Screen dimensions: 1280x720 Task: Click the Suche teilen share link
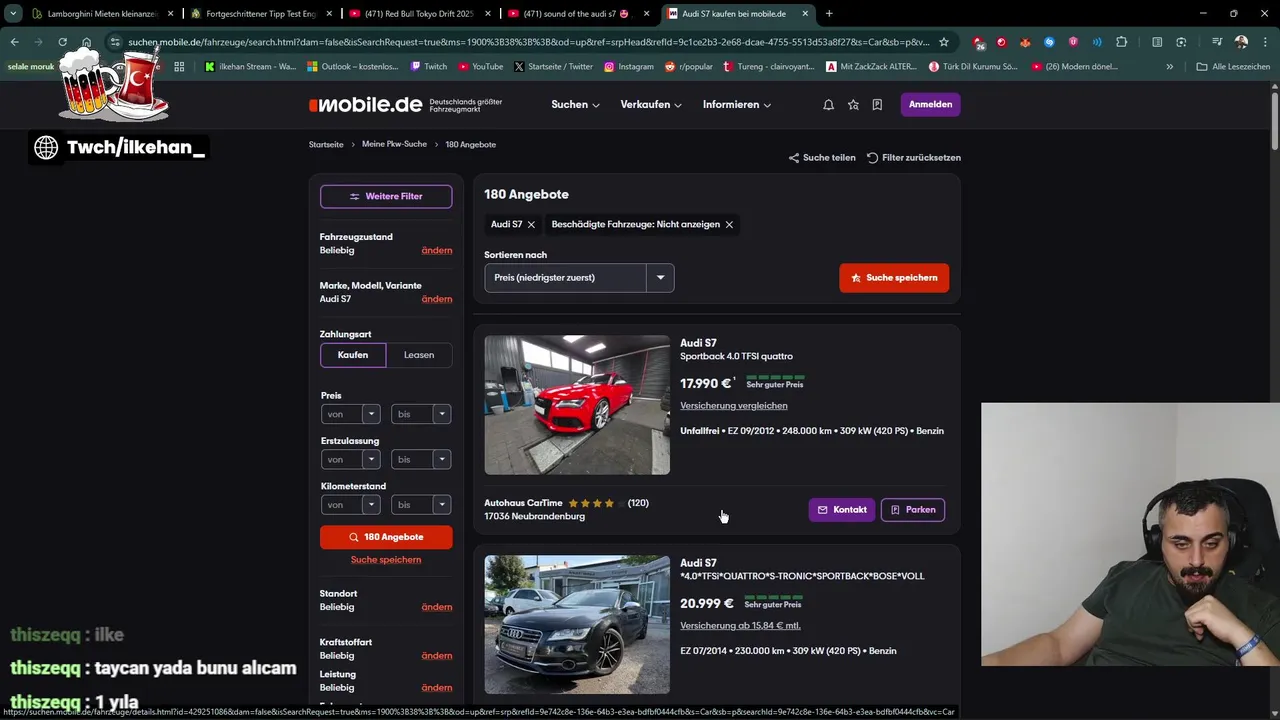point(822,158)
